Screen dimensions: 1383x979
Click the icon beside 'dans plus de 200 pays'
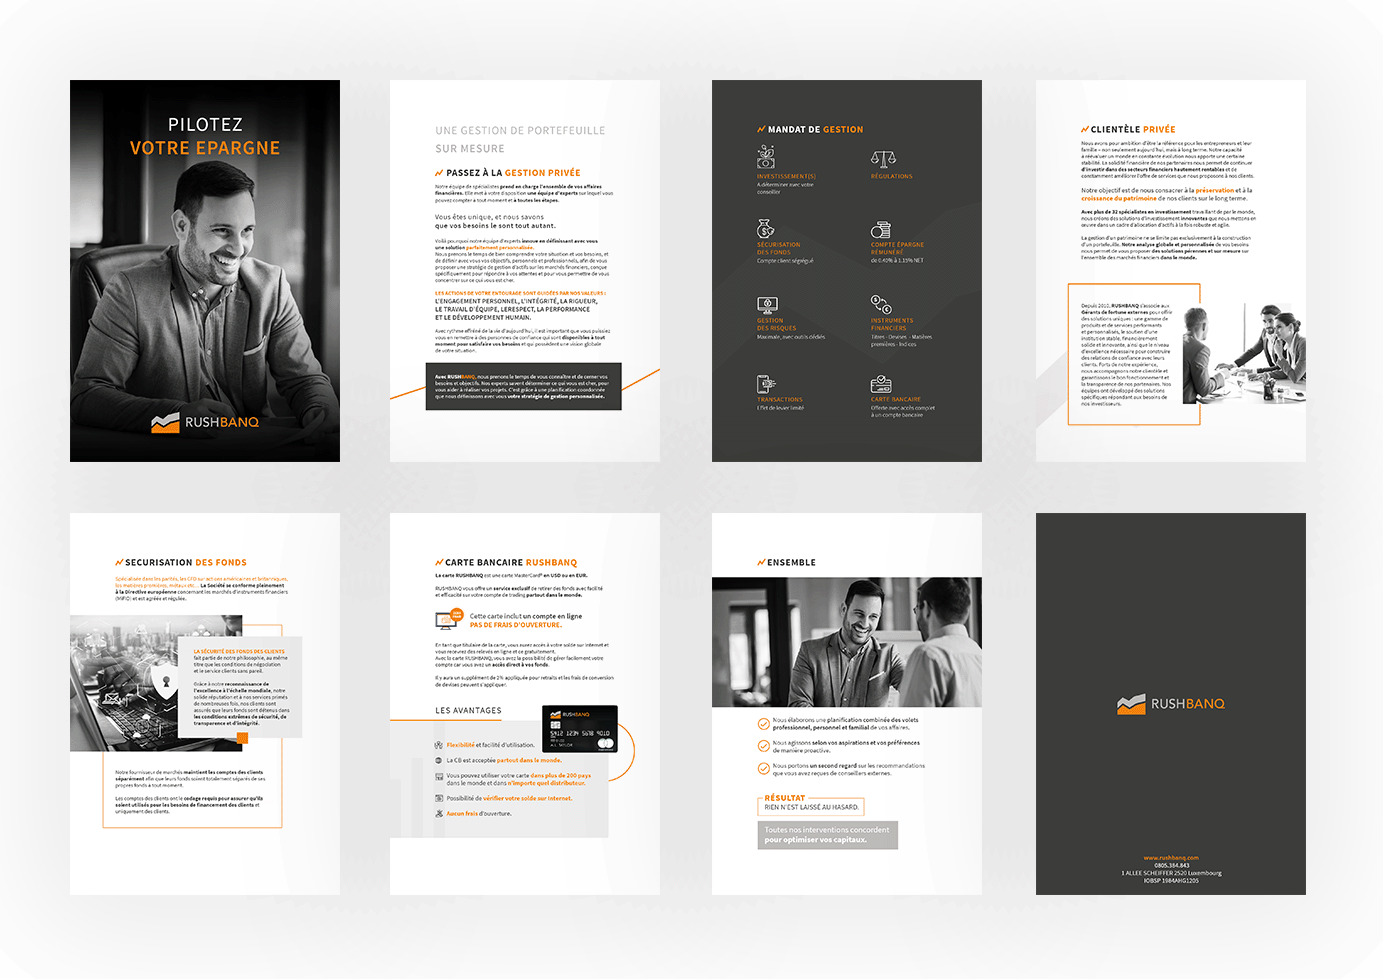[x=439, y=776]
